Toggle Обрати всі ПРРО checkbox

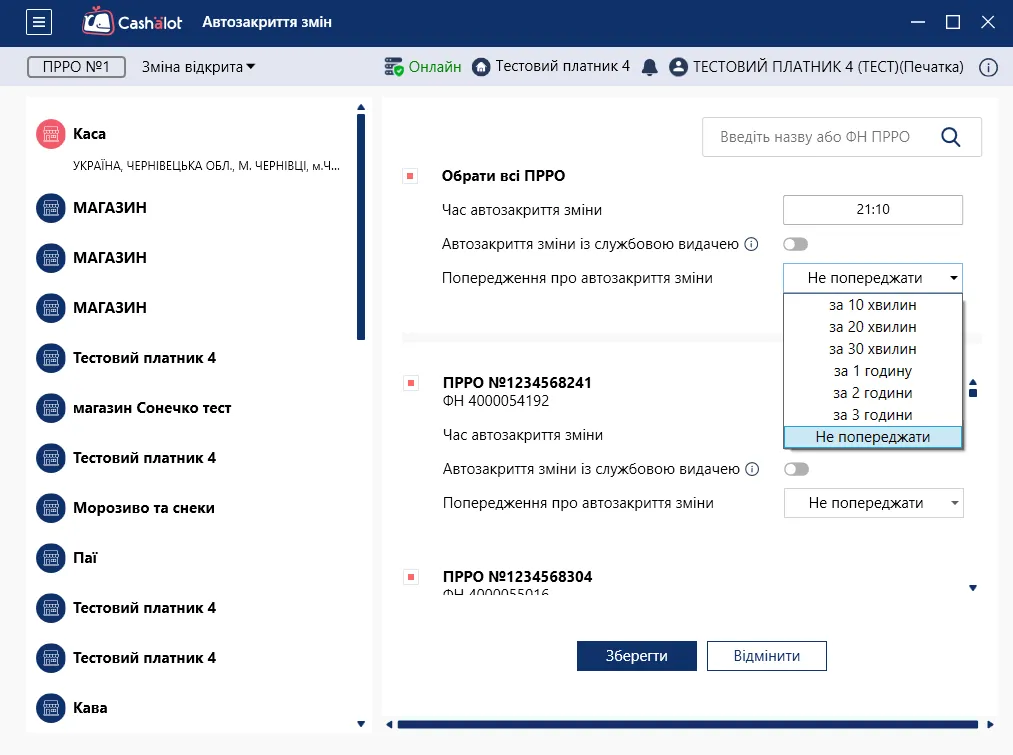coord(410,176)
